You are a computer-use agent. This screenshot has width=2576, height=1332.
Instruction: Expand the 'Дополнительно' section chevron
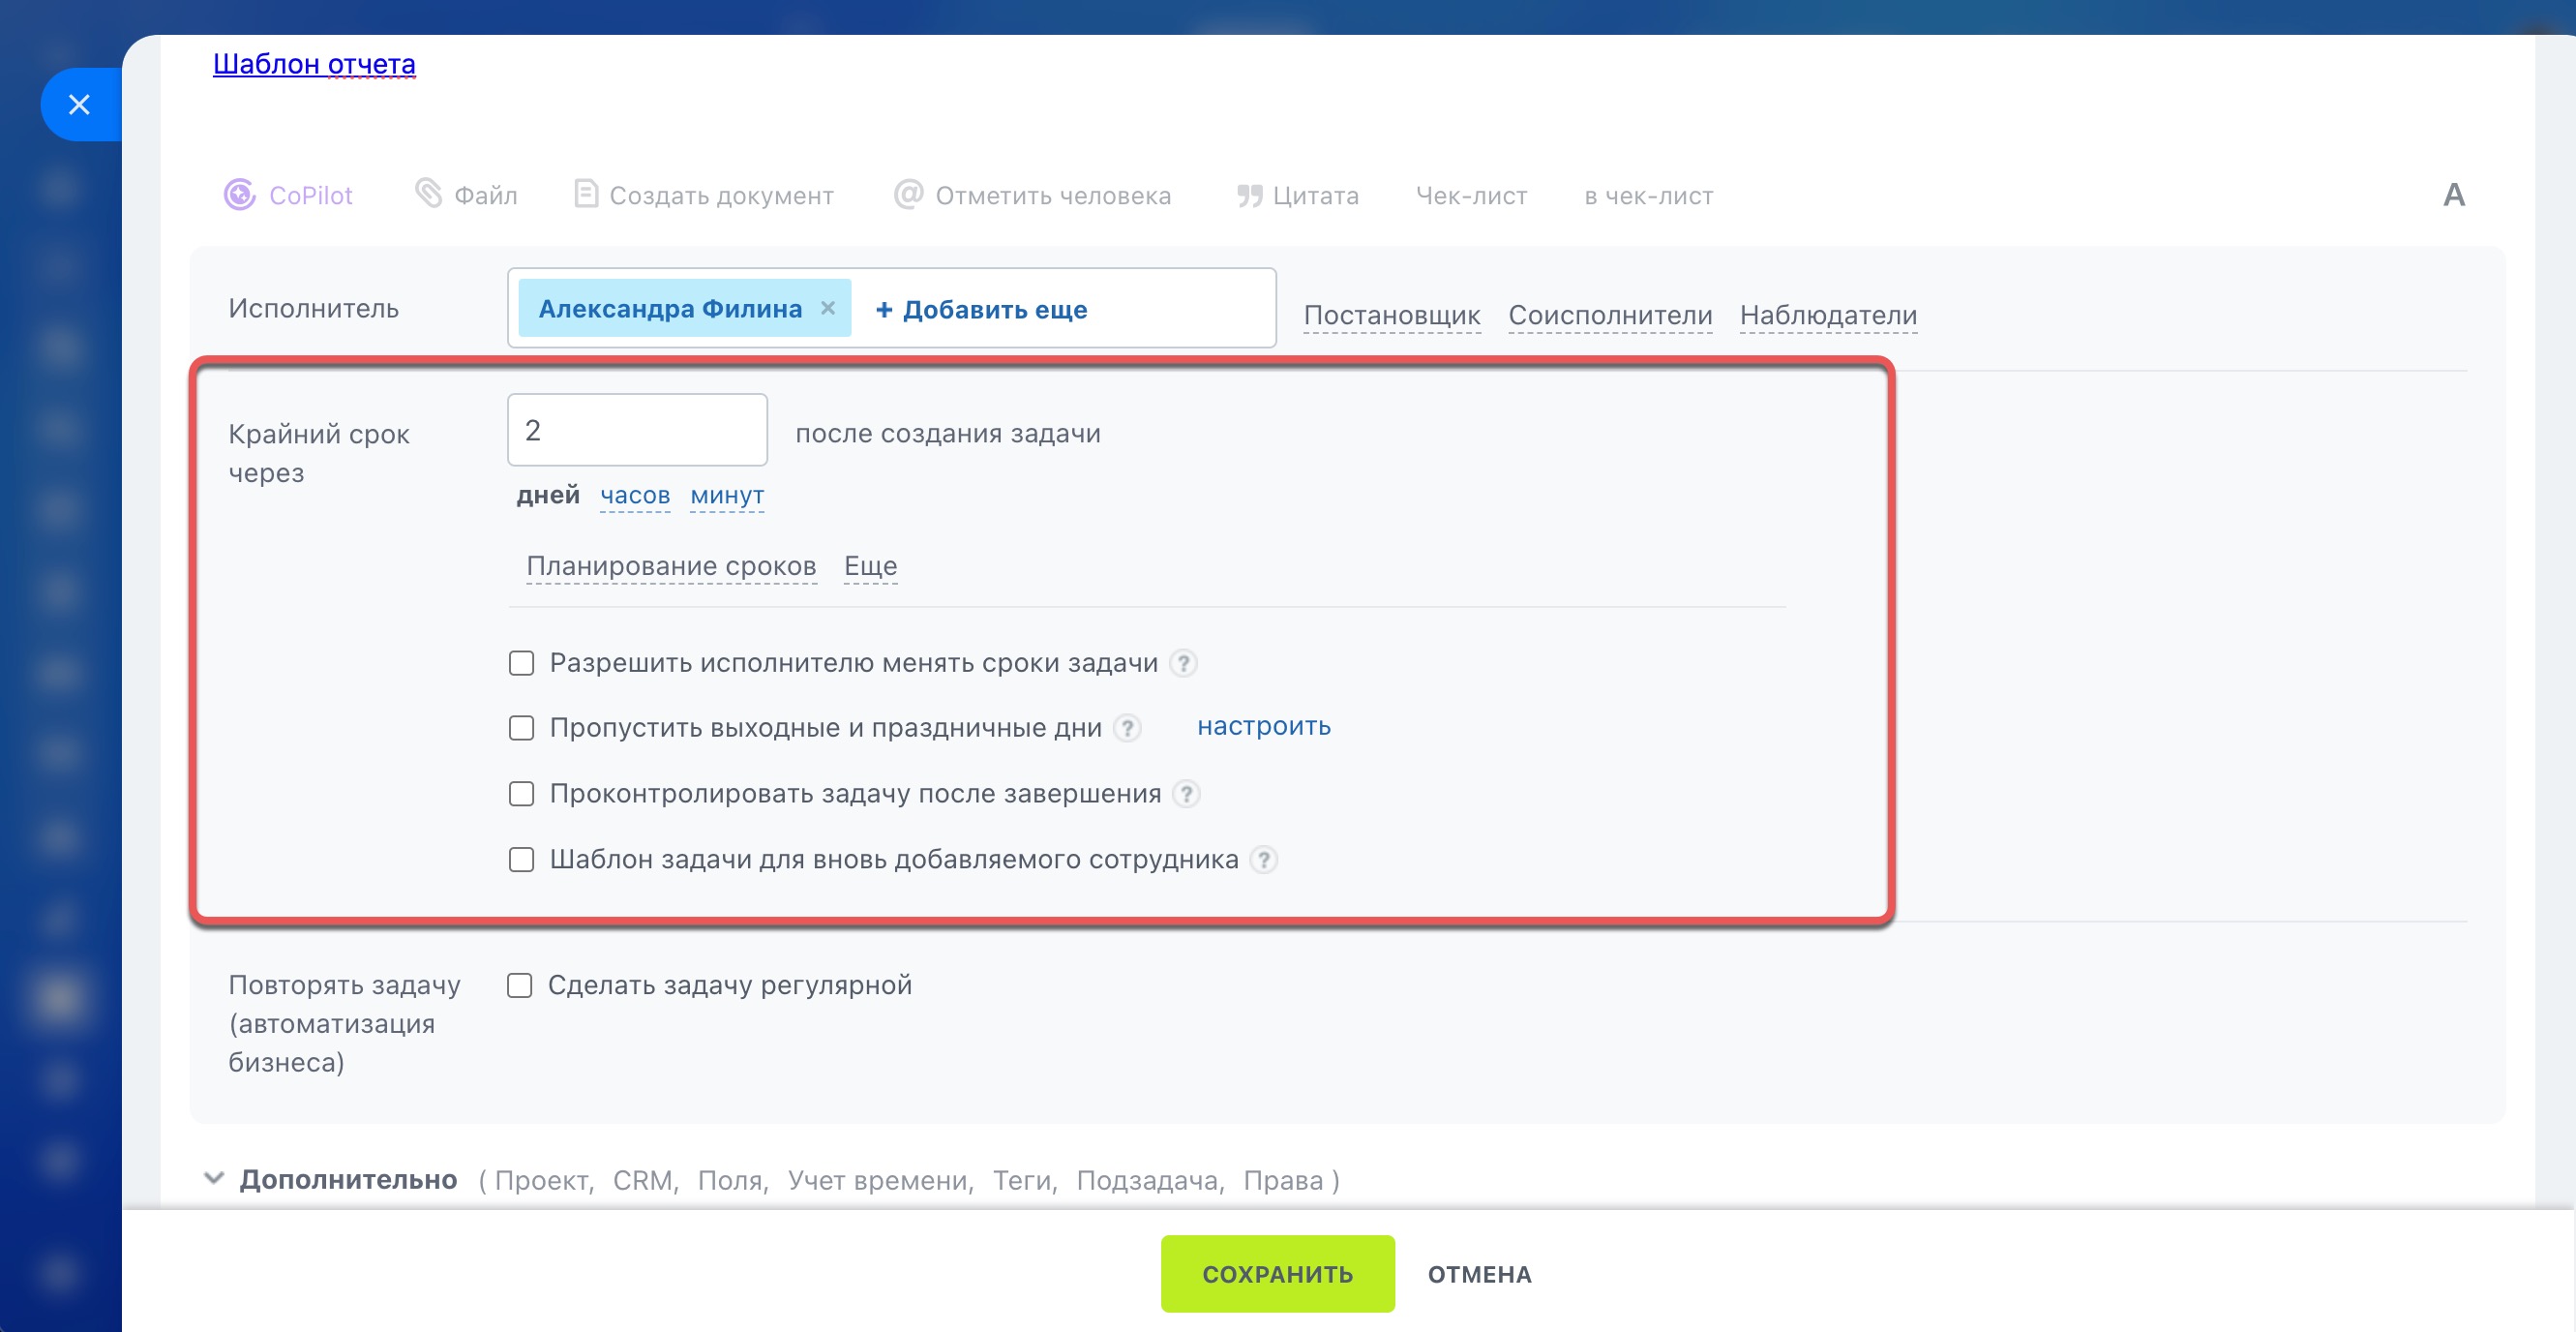213,1178
